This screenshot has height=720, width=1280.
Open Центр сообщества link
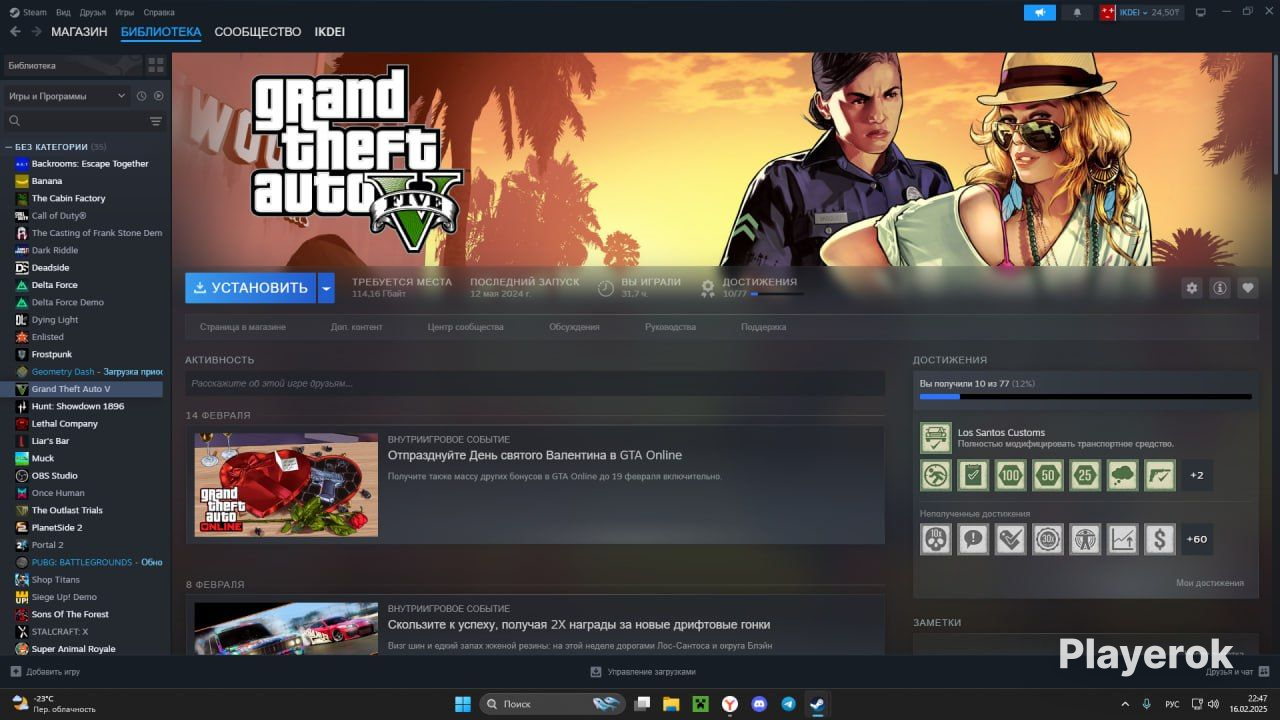coord(466,327)
